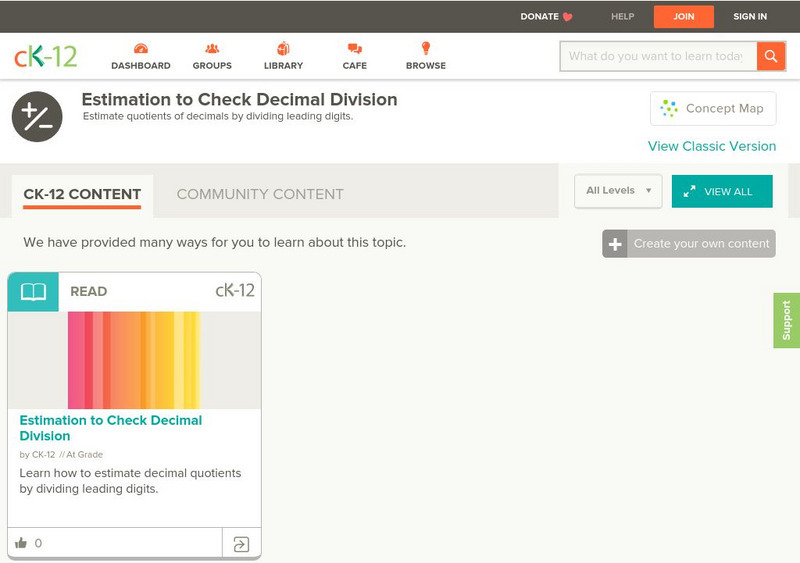Switch to the Community Content tab

click(260, 194)
